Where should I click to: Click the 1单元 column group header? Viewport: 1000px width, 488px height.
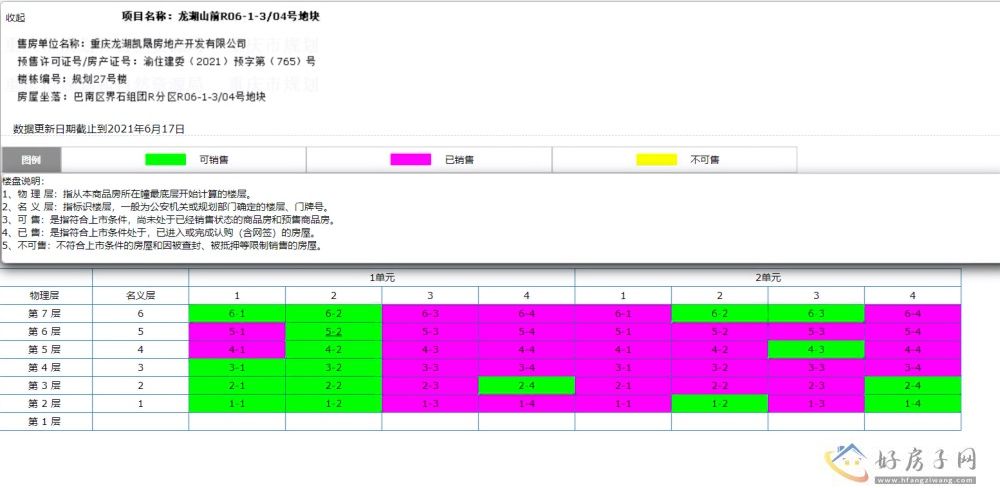point(381,277)
